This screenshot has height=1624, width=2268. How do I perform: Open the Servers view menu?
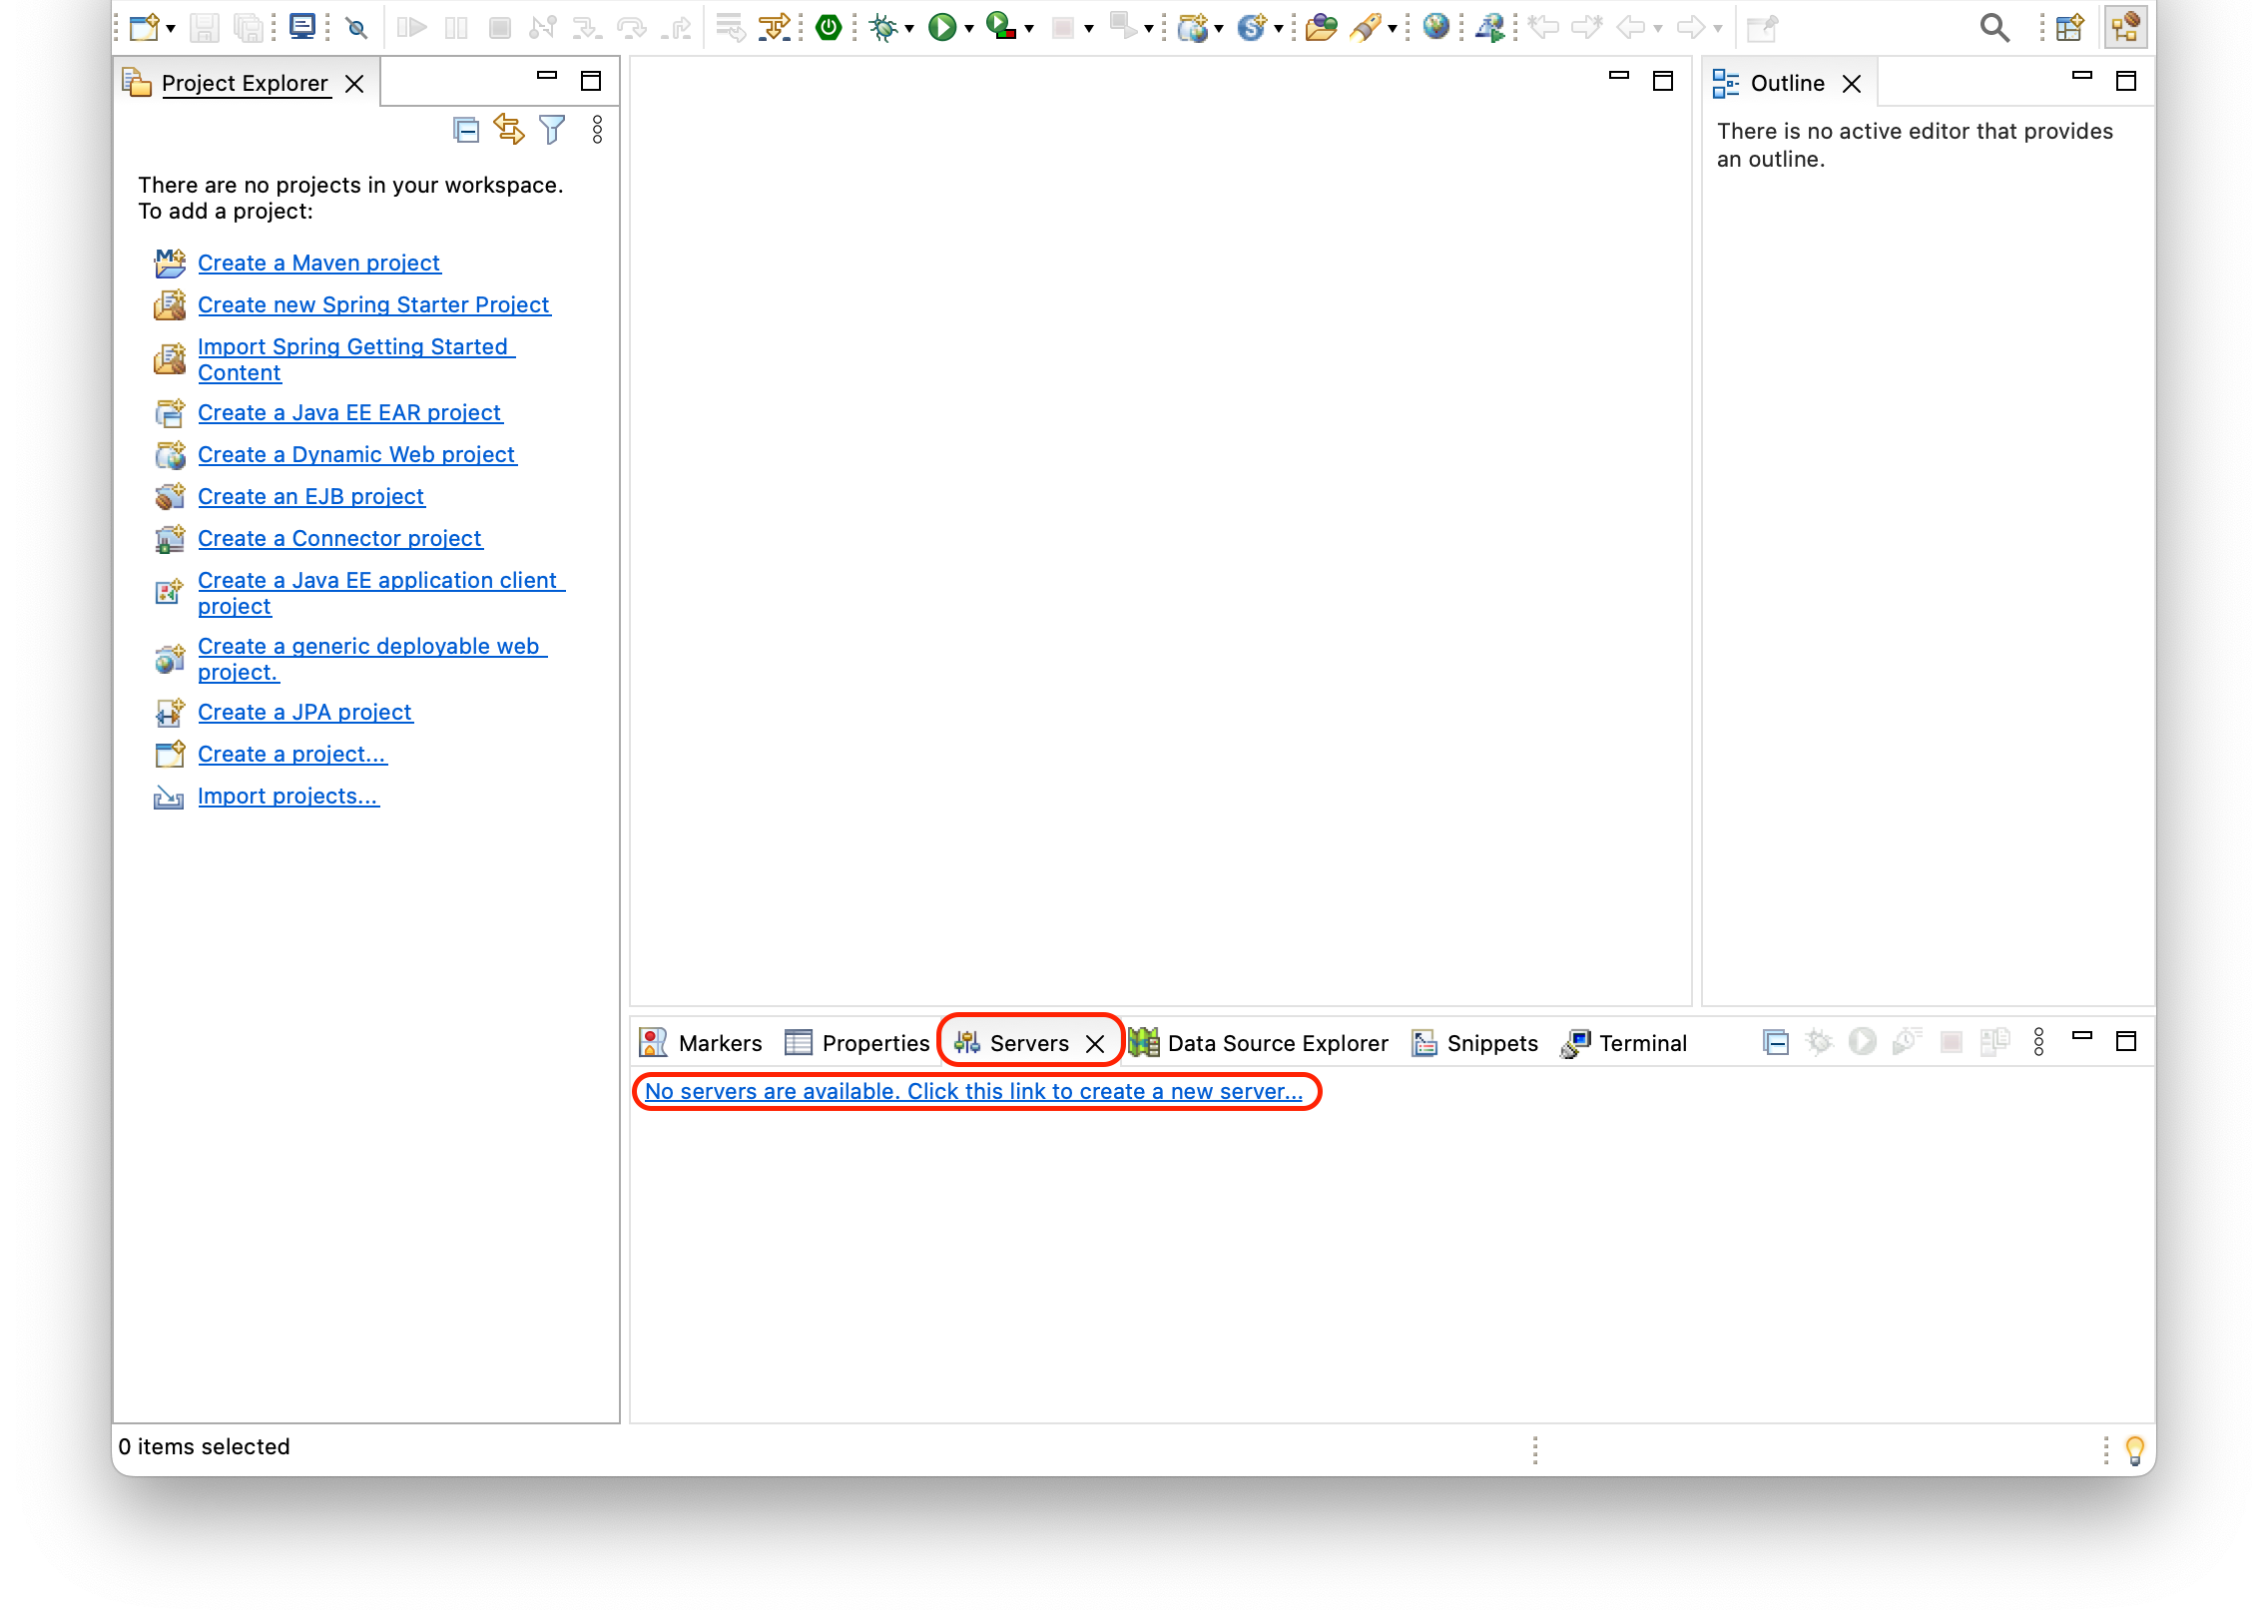point(2038,1043)
